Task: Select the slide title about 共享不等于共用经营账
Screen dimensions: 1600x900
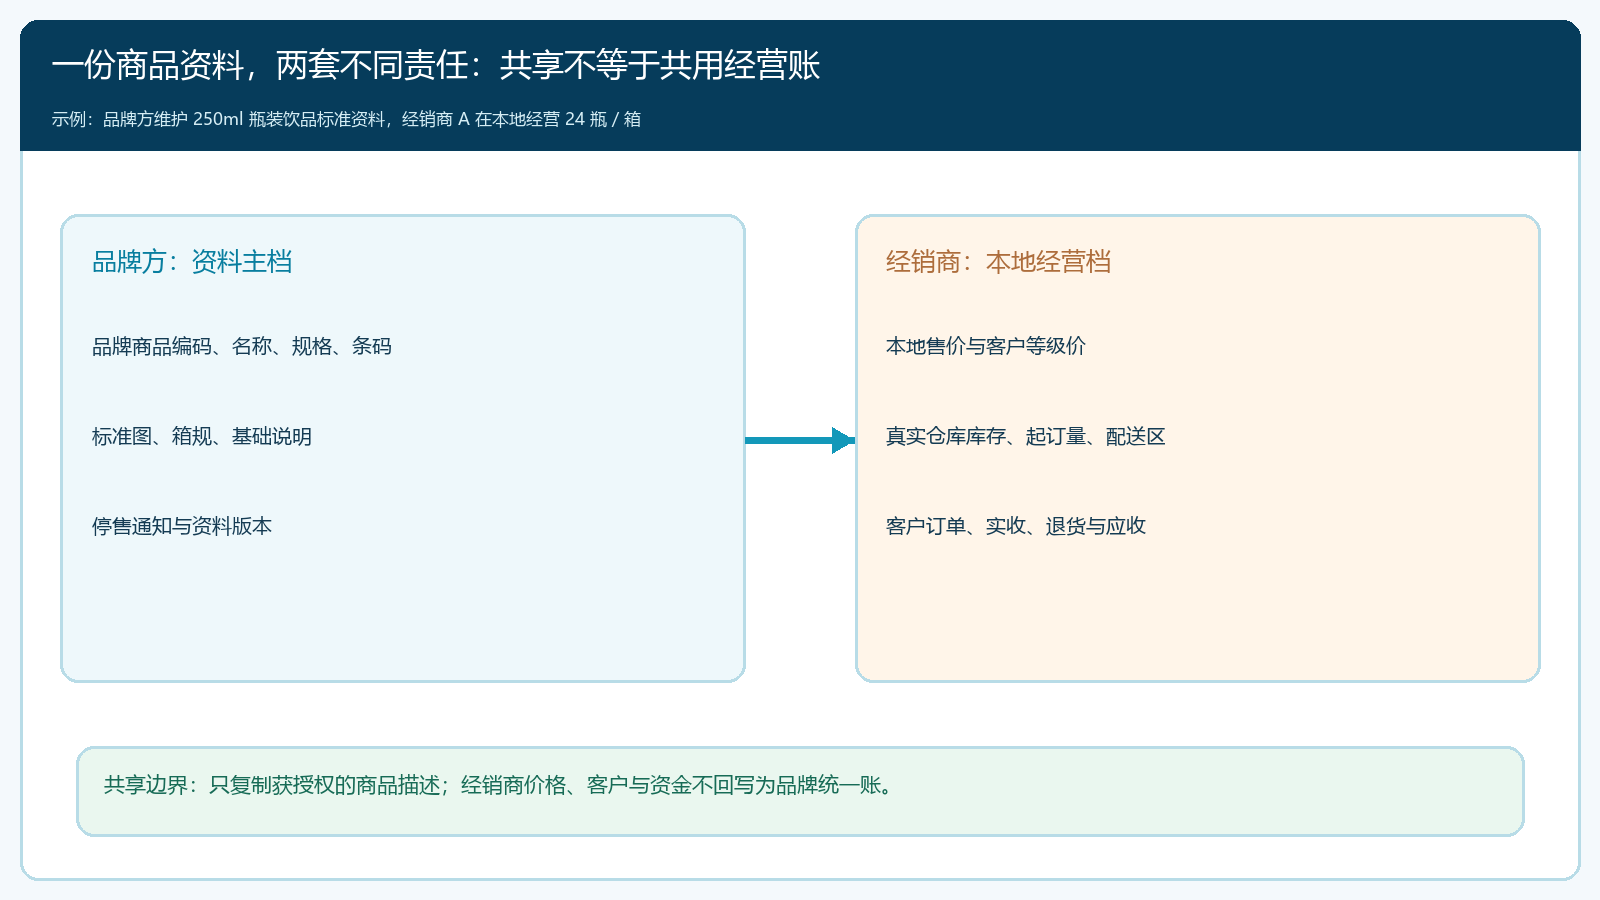Action: coord(436,66)
